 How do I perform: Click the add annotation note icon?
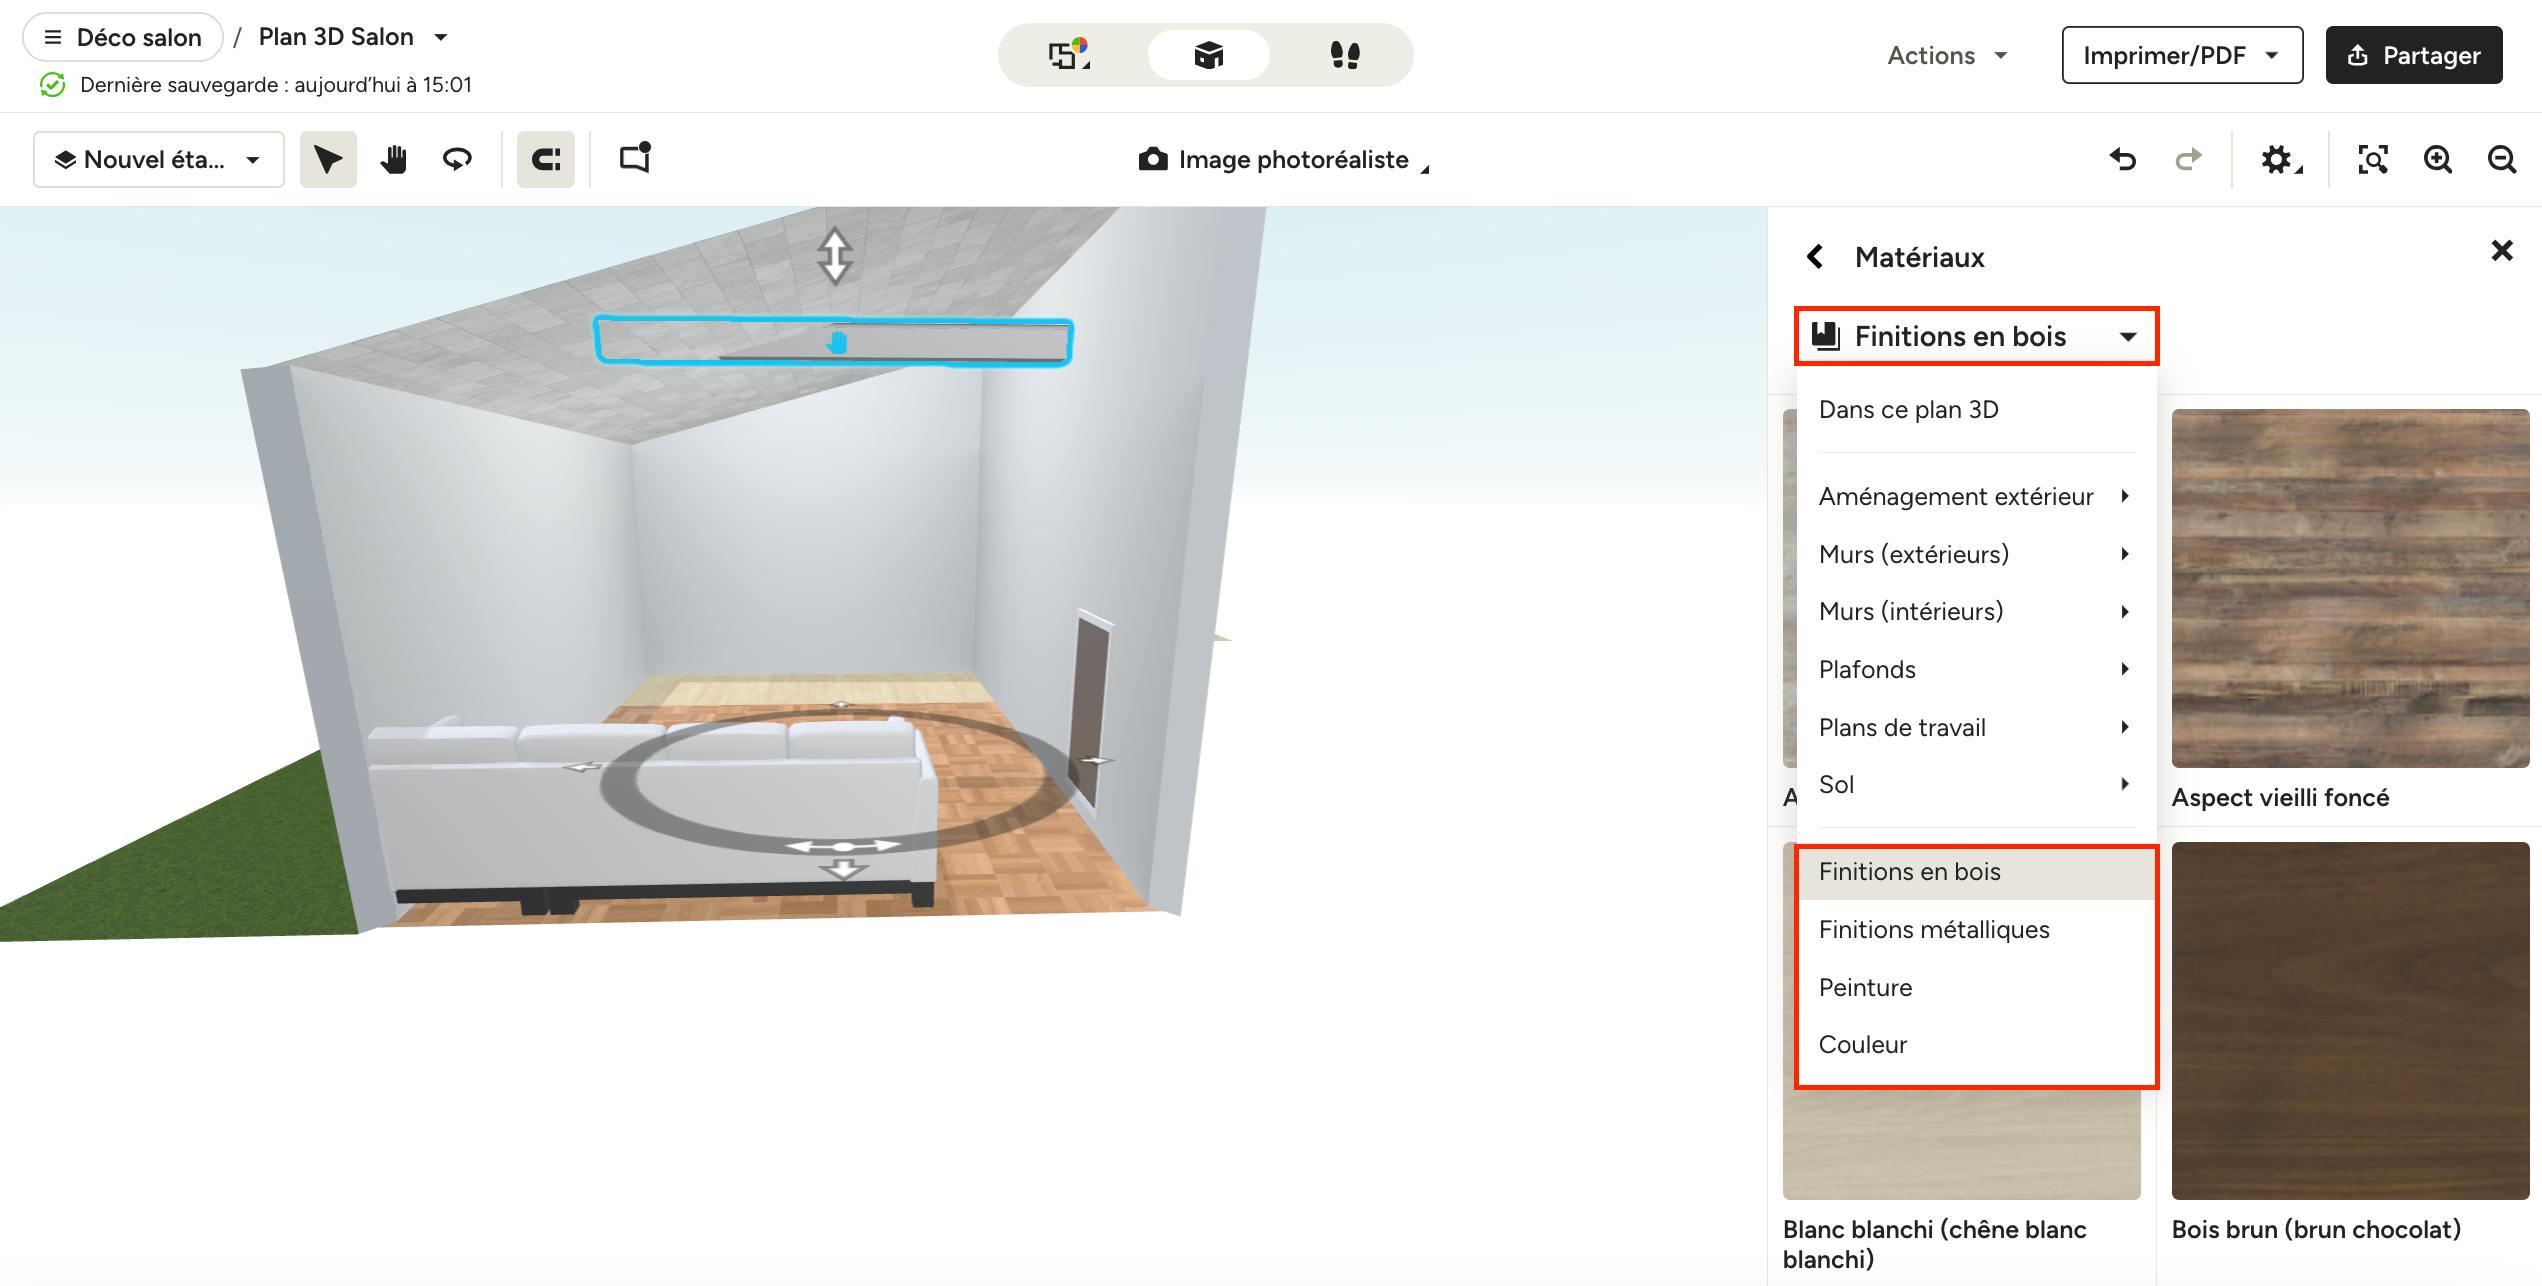(x=635, y=159)
